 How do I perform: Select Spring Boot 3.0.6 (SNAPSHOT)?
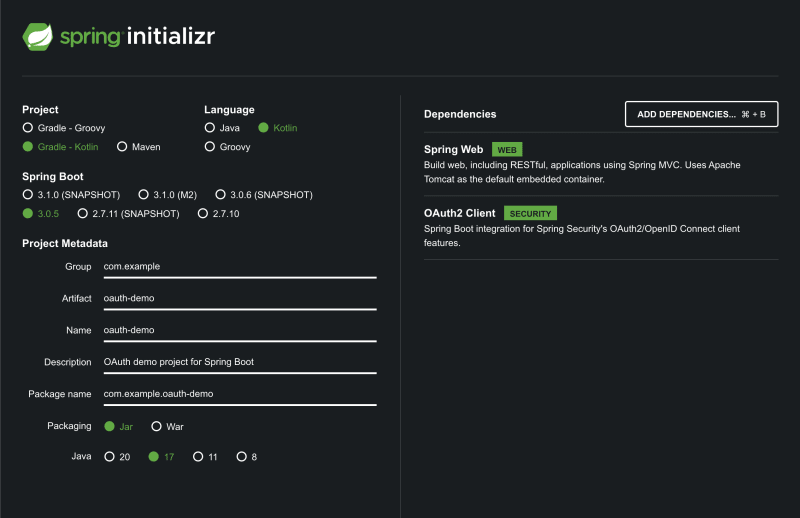coord(264,194)
